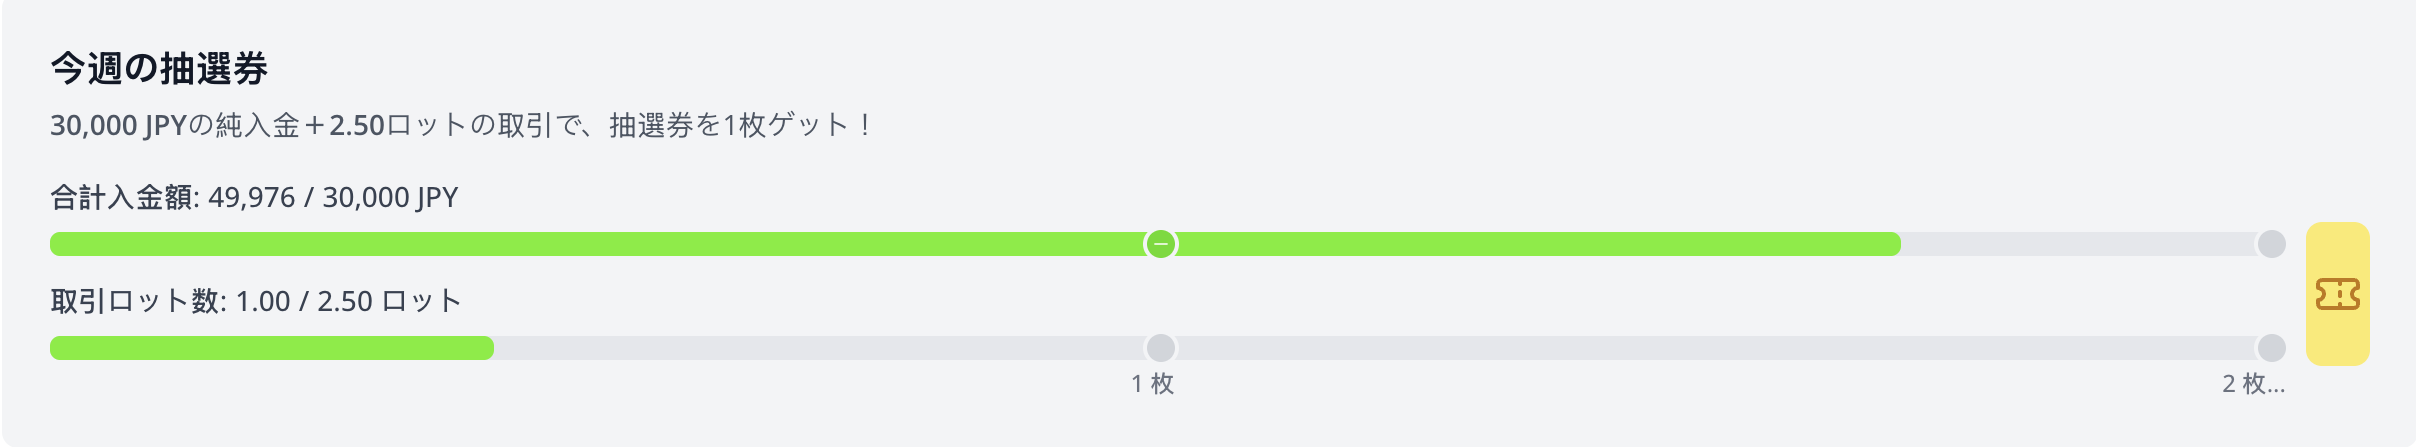2416x447 pixels.
Task: Select gray 1枚 marker on lot progress bar
Action: pyautogui.click(x=1160, y=348)
